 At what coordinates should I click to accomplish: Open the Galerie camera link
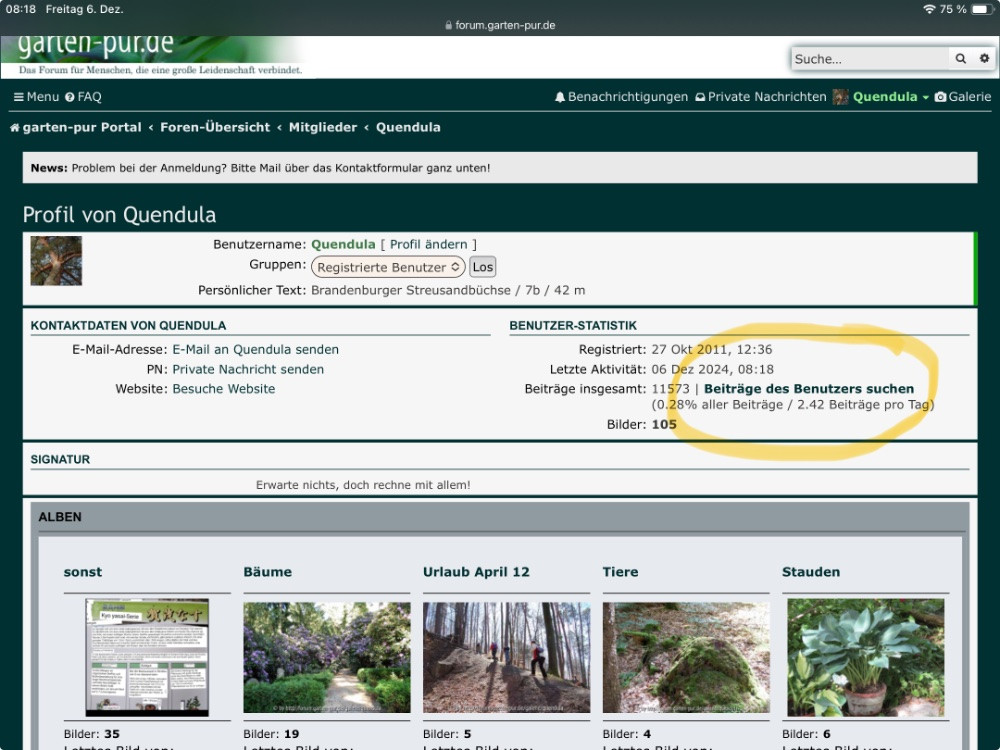click(962, 97)
